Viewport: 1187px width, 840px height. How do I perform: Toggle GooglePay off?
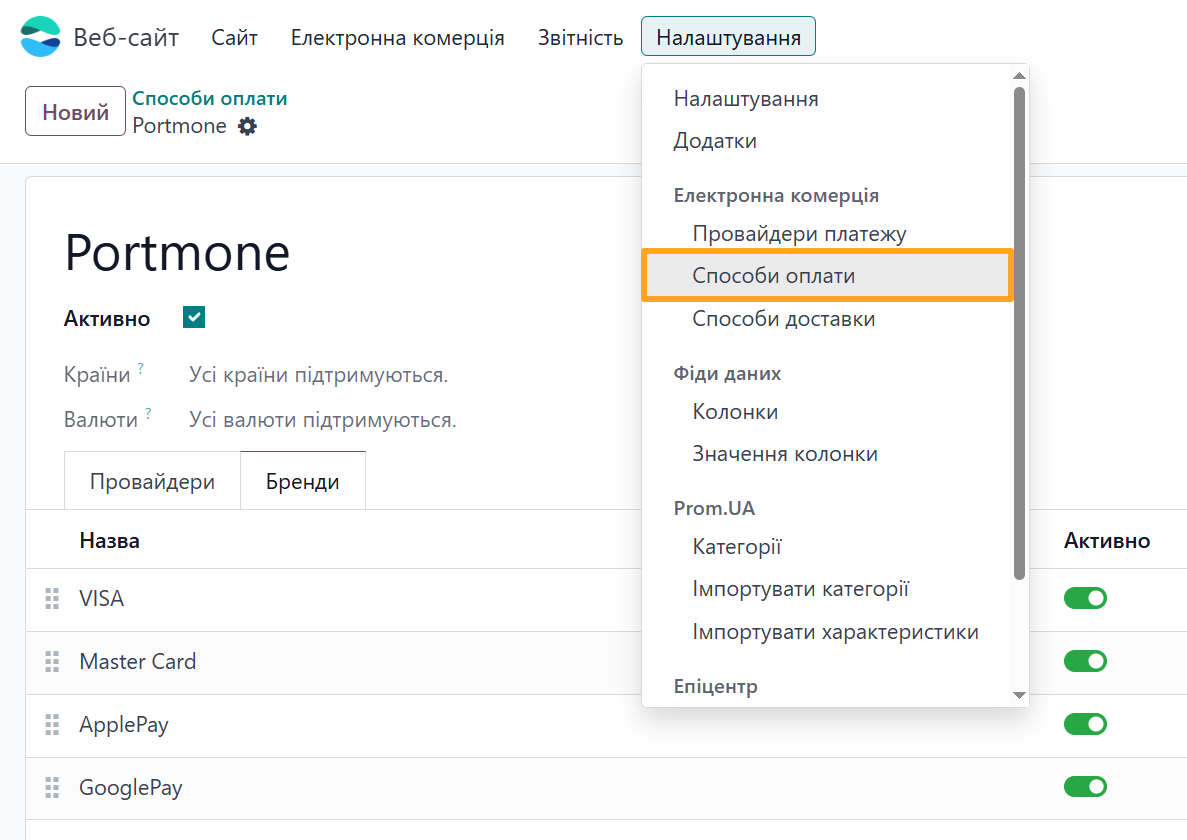tap(1085, 787)
